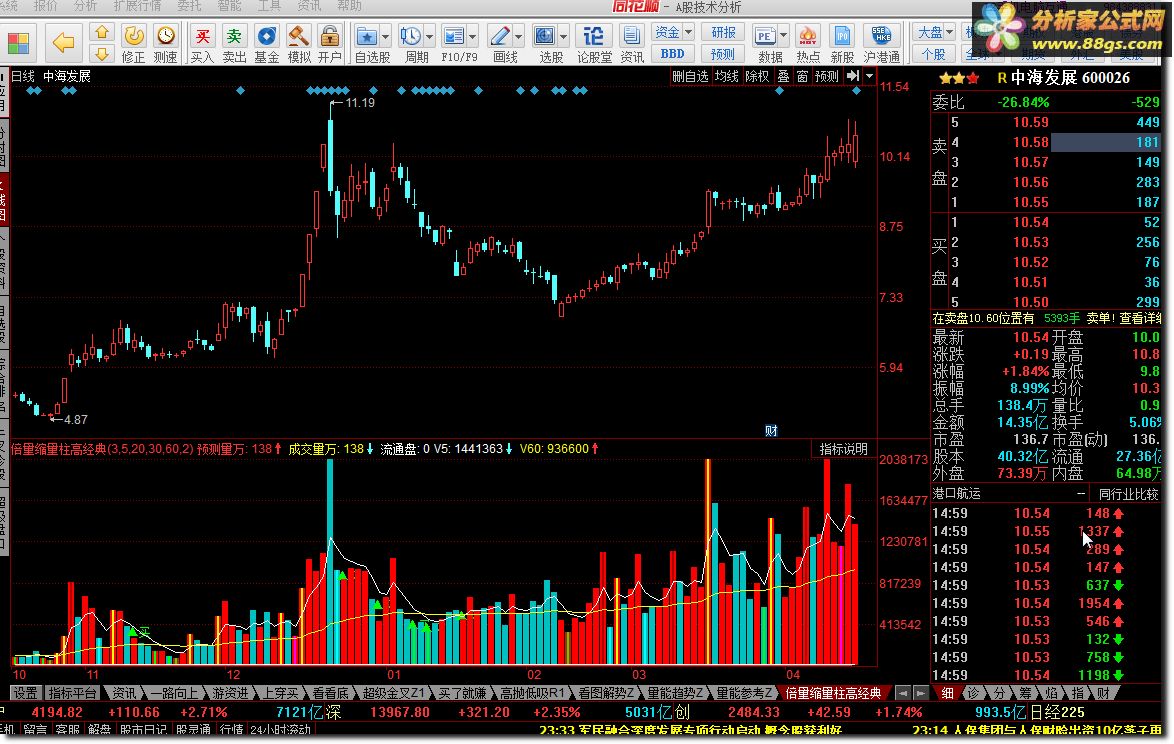Switch to the 看图解势Z tab
Image resolution: width=1174 pixels, height=744 pixels.
[x=606, y=693]
